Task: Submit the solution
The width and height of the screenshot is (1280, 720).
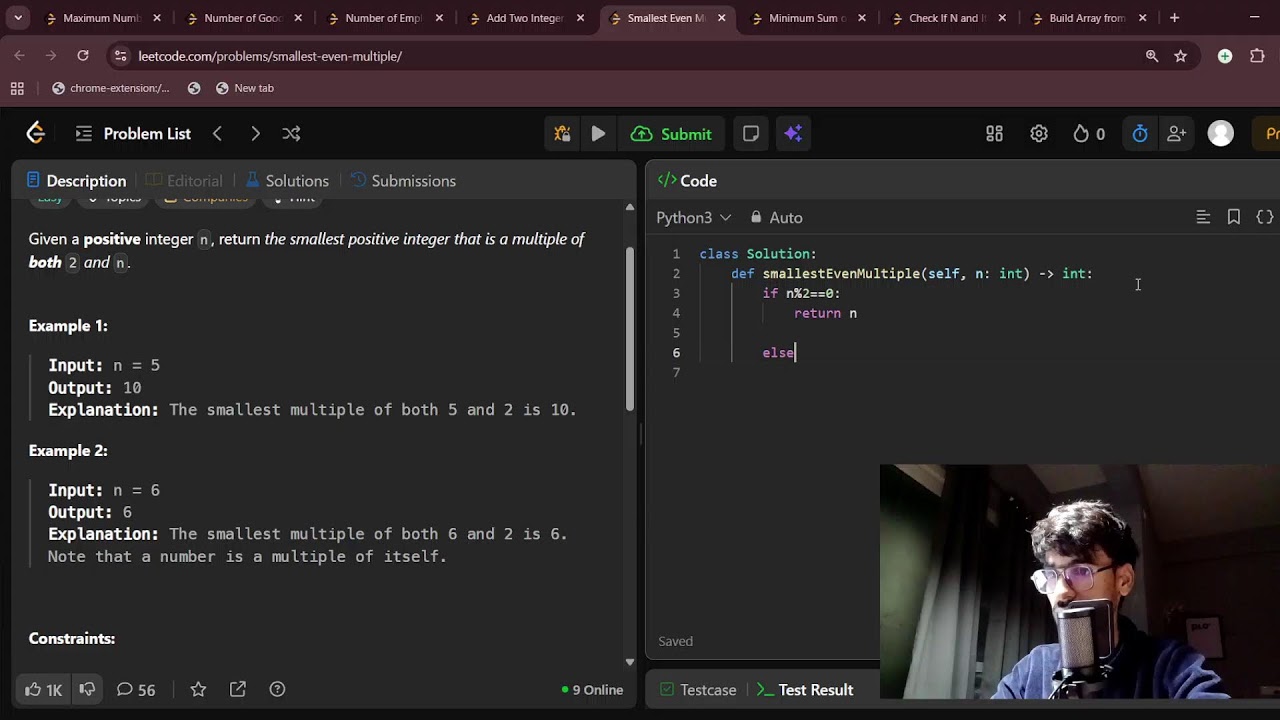Action: 671,134
